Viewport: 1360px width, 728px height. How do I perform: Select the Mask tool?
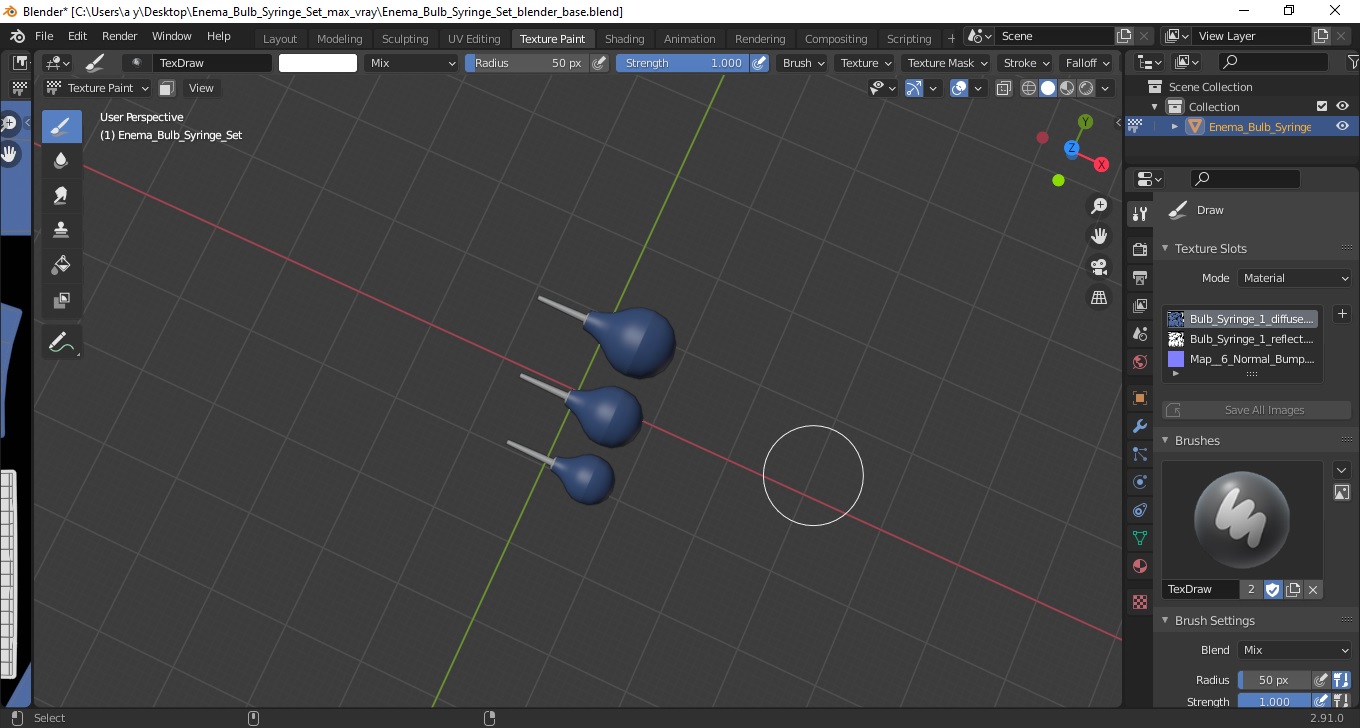tap(62, 300)
